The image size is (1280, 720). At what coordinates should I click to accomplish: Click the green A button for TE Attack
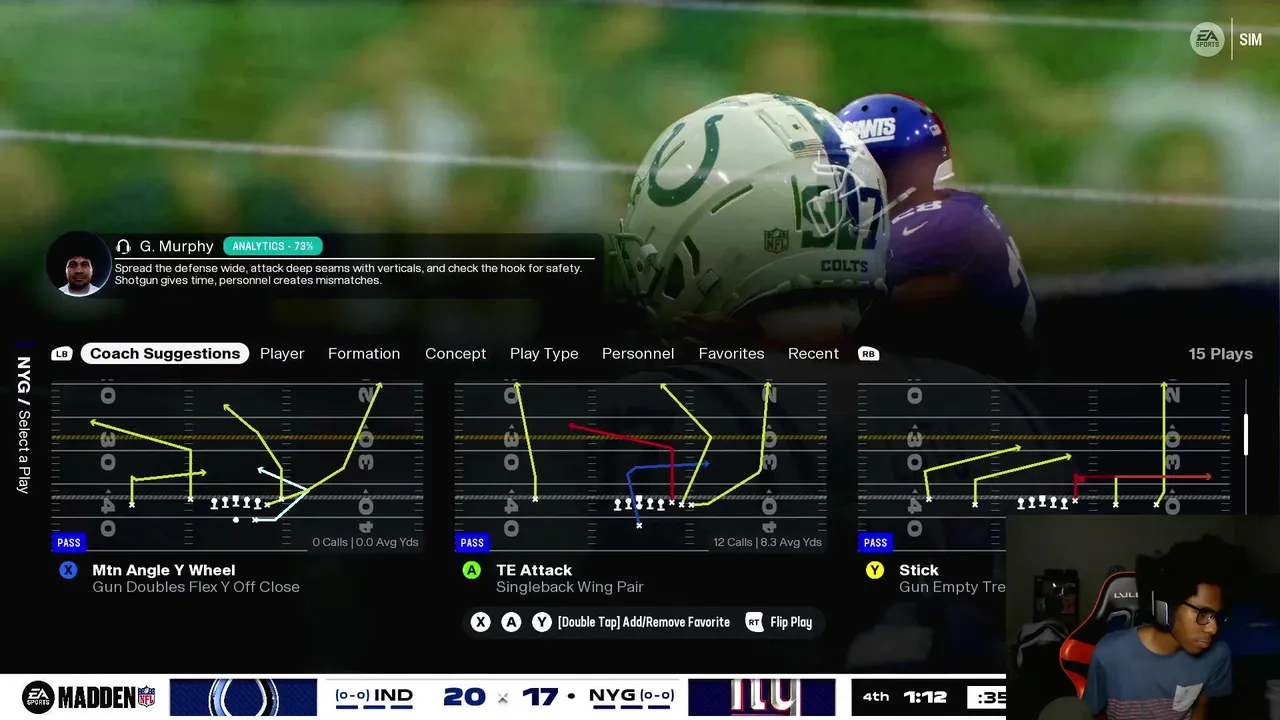coord(471,570)
